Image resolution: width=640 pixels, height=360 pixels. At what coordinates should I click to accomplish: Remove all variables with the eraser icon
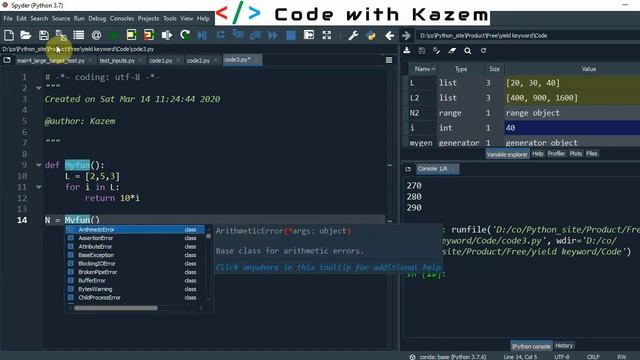click(452, 51)
